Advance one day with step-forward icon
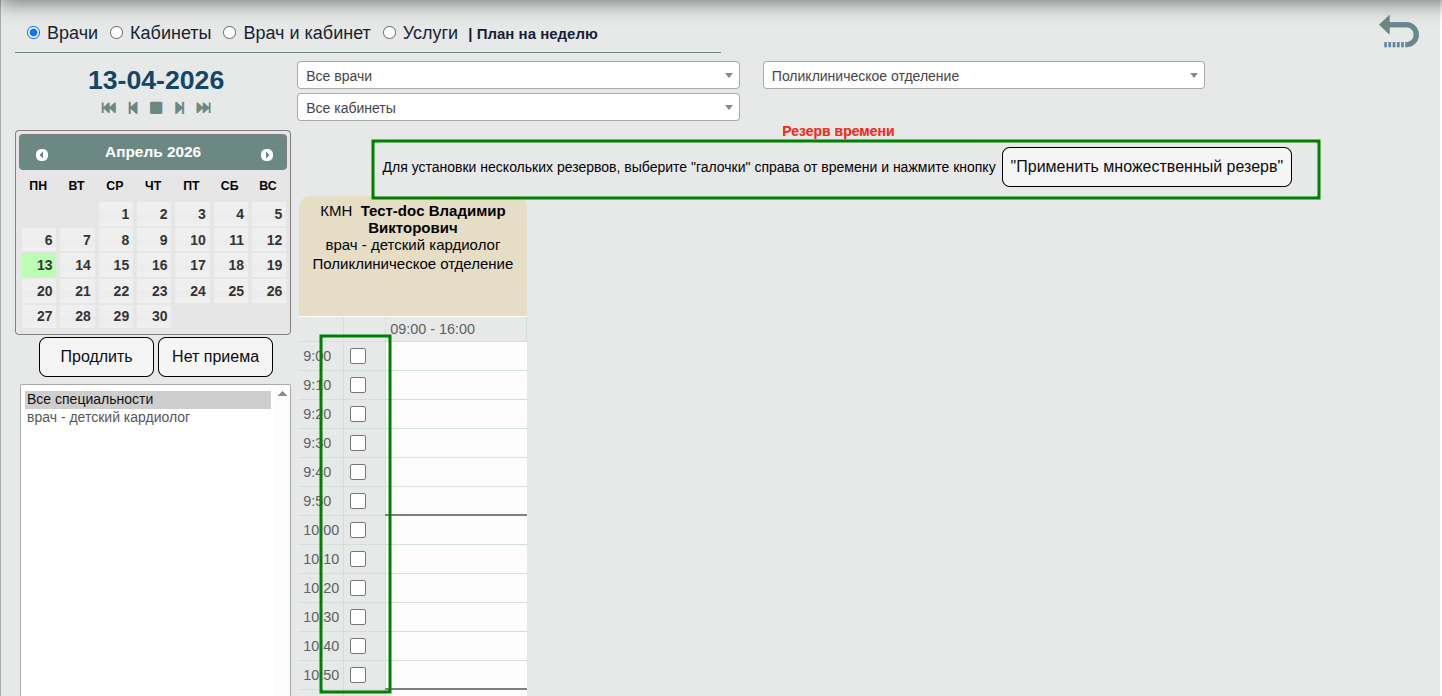This screenshot has width=1442, height=696. [x=180, y=108]
